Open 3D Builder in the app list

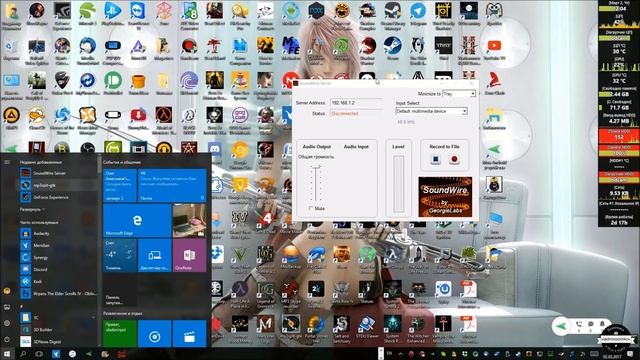(x=58, y=329)
